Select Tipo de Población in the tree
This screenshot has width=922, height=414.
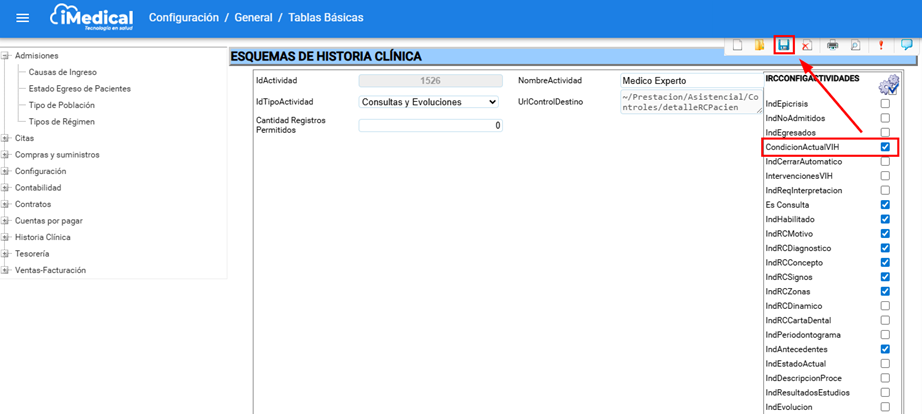[x=62, y=105]
